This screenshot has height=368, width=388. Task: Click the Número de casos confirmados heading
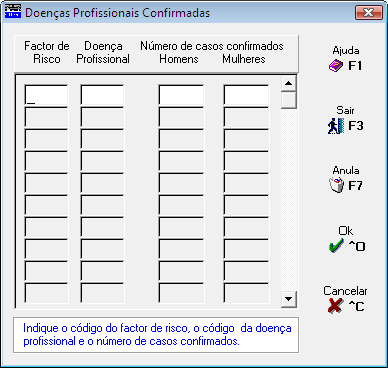pos(212,46)
